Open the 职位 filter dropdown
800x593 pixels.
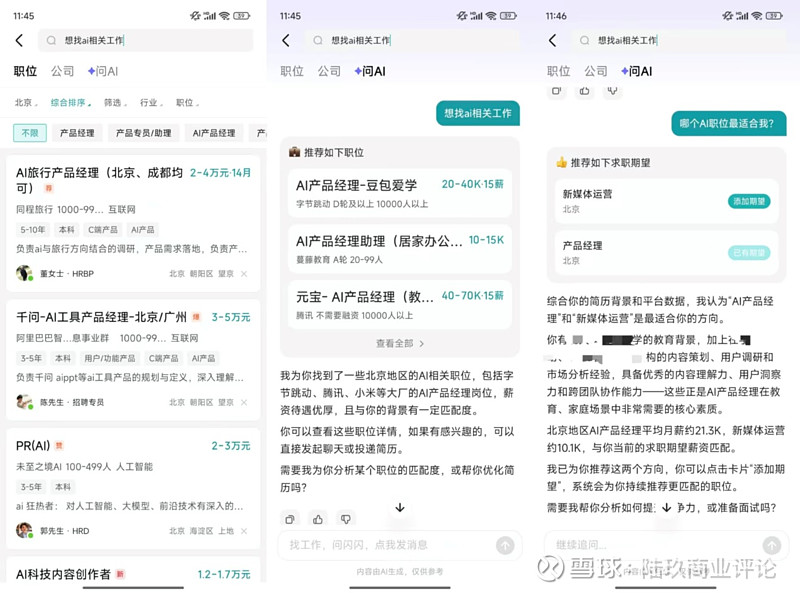point(187,103)
